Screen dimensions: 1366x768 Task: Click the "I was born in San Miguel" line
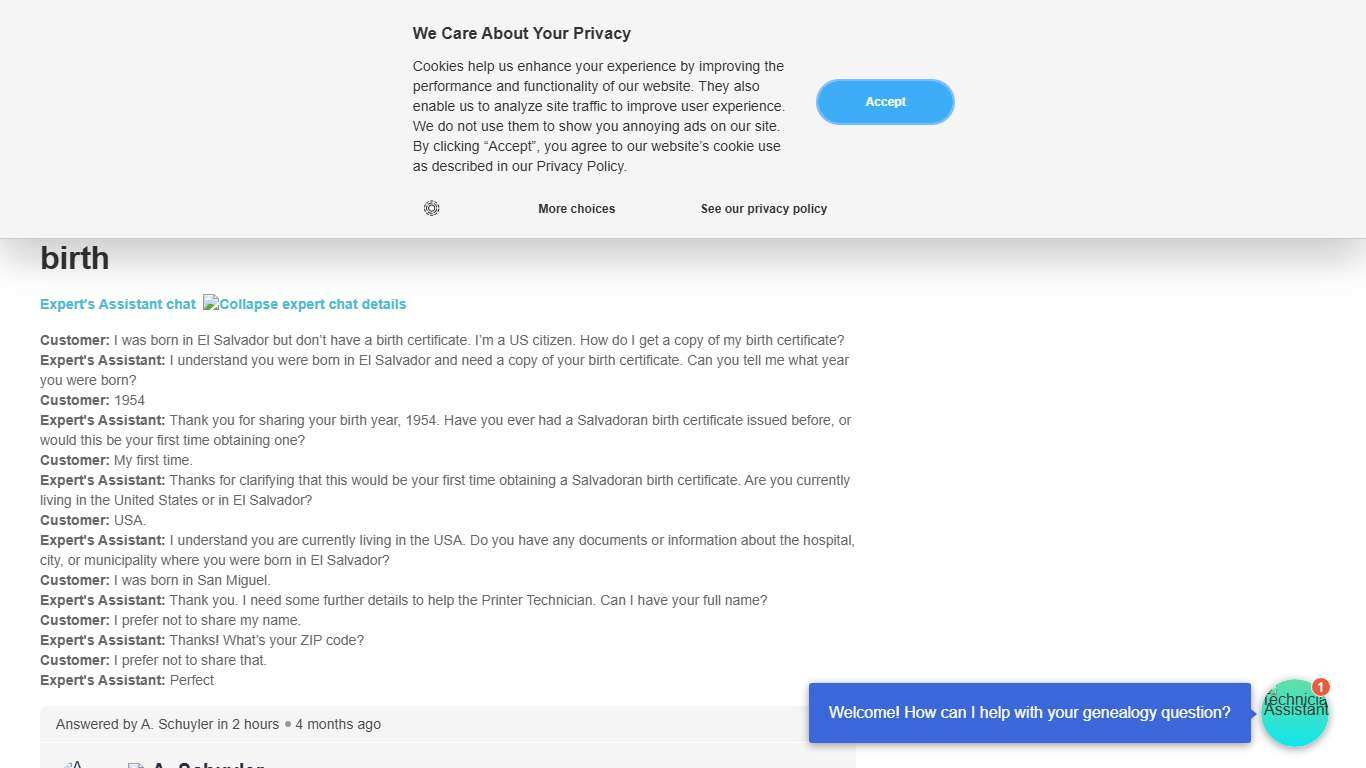tap(191, 580)
